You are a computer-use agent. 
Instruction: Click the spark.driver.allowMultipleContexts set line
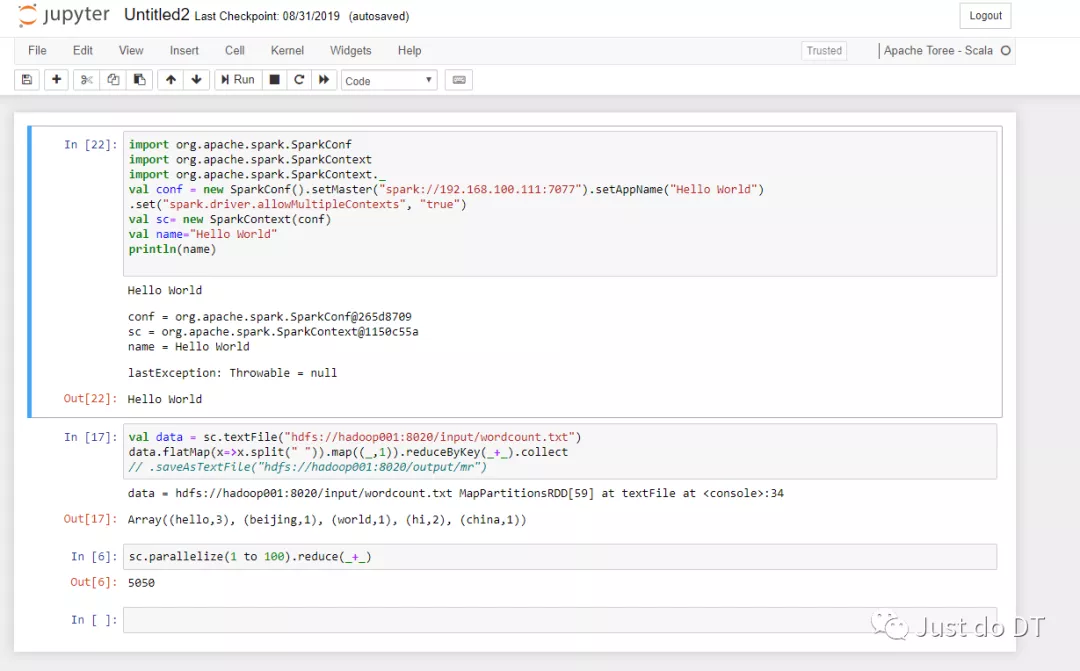point(297,205)
